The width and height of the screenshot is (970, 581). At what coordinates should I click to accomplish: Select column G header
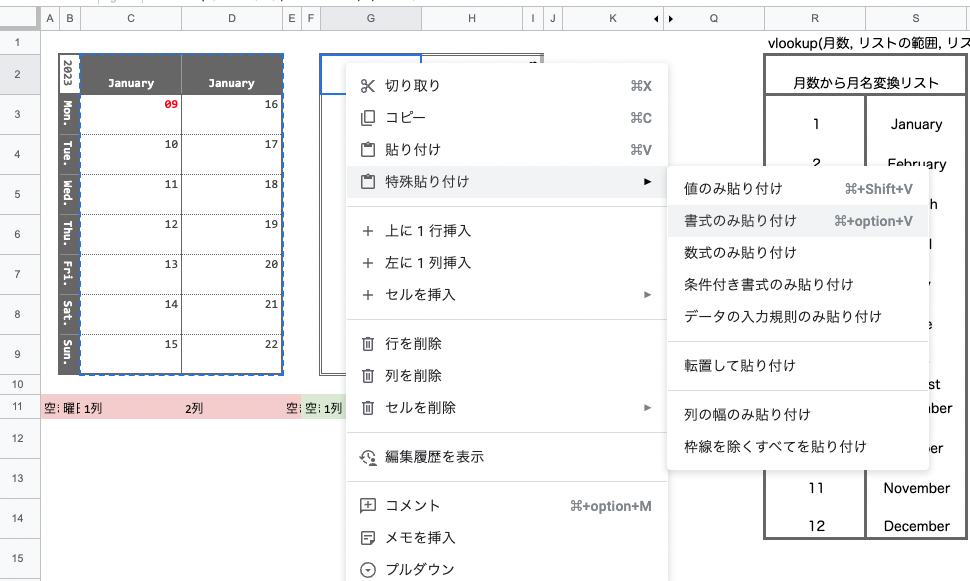(371, 19)
